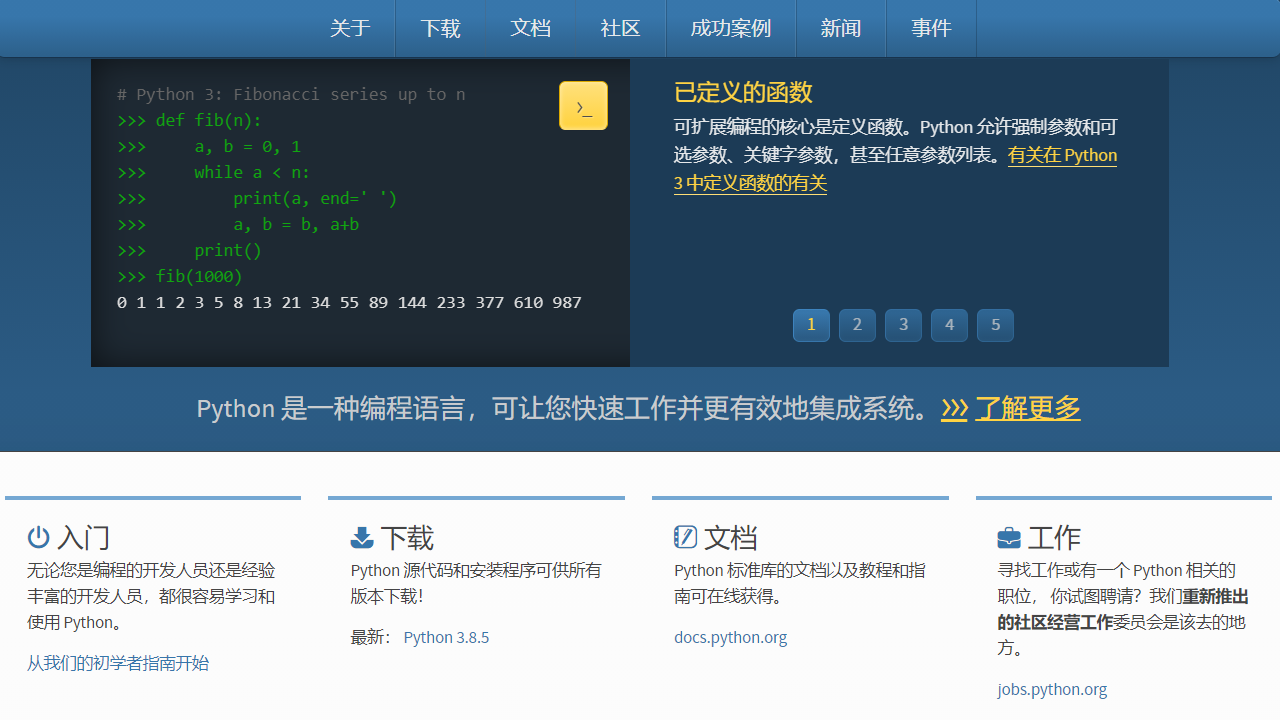Screen dimensions: 1280x720
Task: Click the 工作 section heading text
Action: pos(1054,538)
